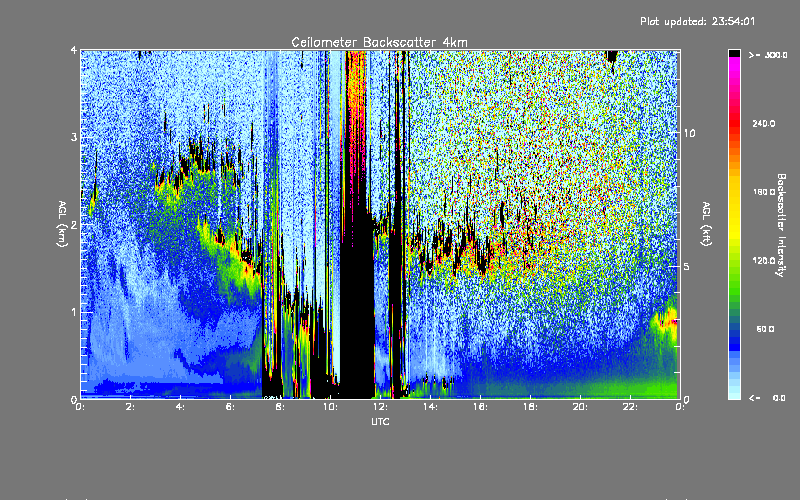Click the '4' tick on the km axis
The width and height of the screenshot is (800, 500).
74,51
